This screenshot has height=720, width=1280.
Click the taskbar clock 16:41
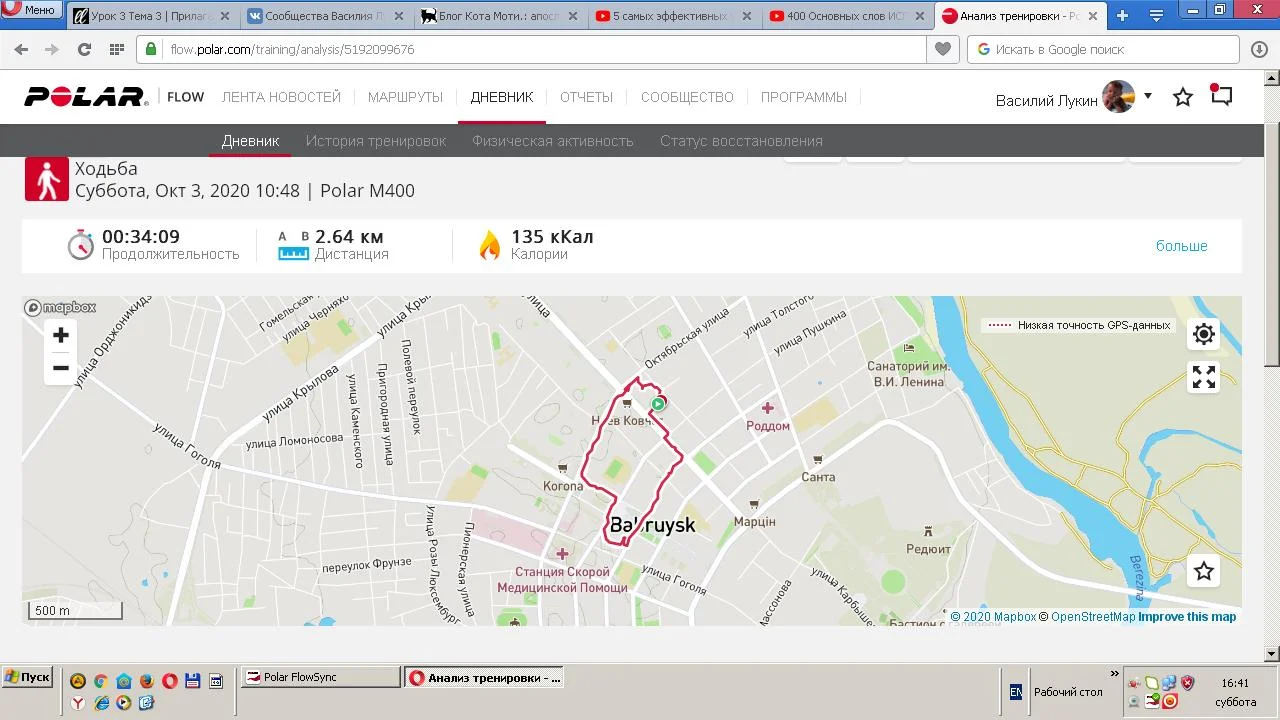click(x=1235, y=683)
